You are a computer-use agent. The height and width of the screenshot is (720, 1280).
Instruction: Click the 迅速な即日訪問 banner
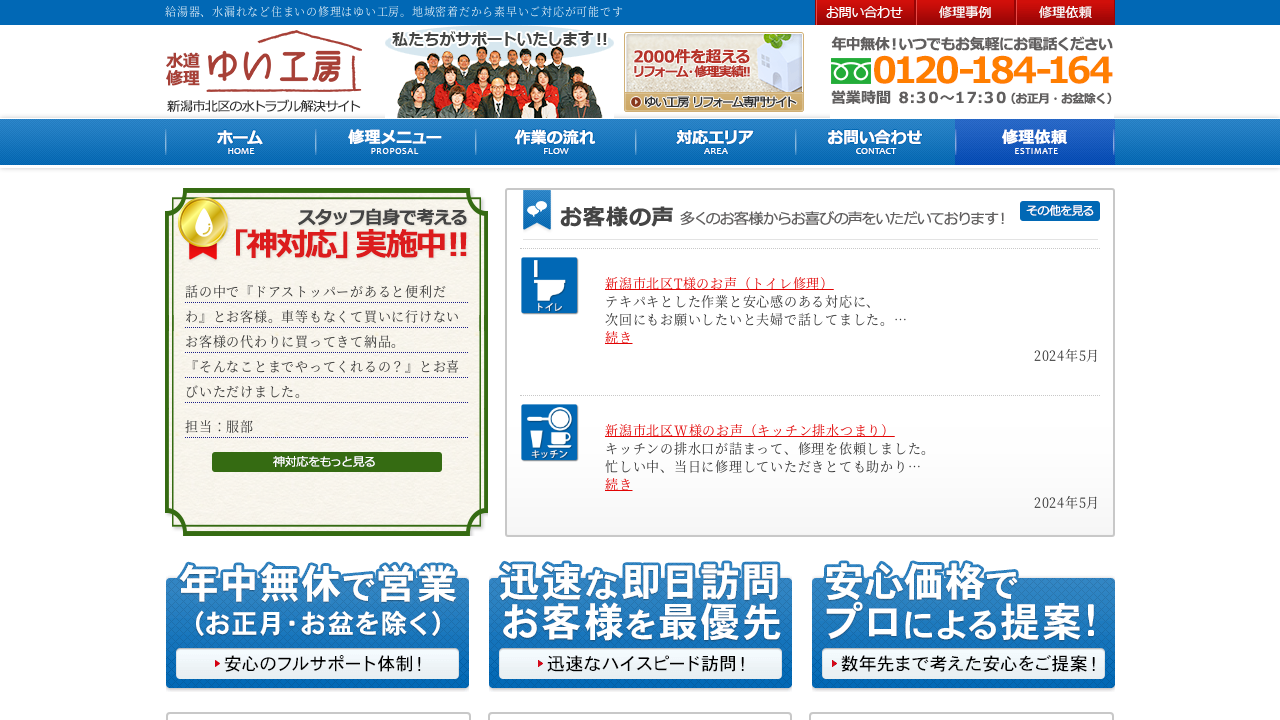coord(640,625)
